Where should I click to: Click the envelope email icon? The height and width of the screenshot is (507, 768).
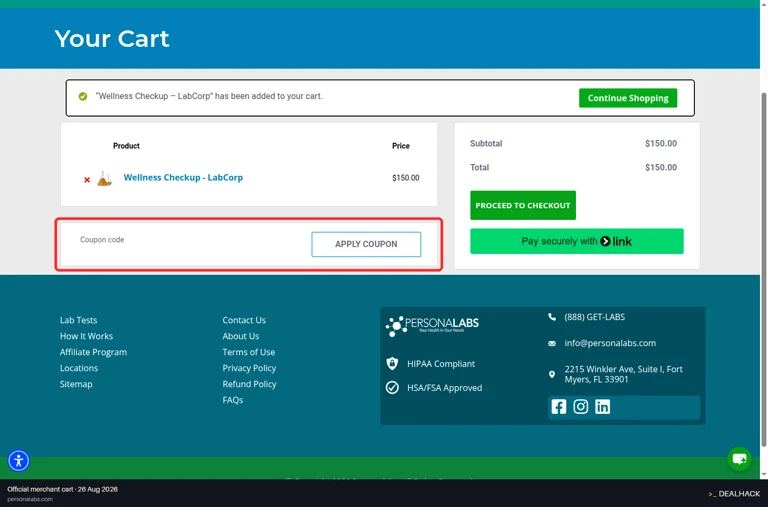pyautogui.click(x=552, y=343)
